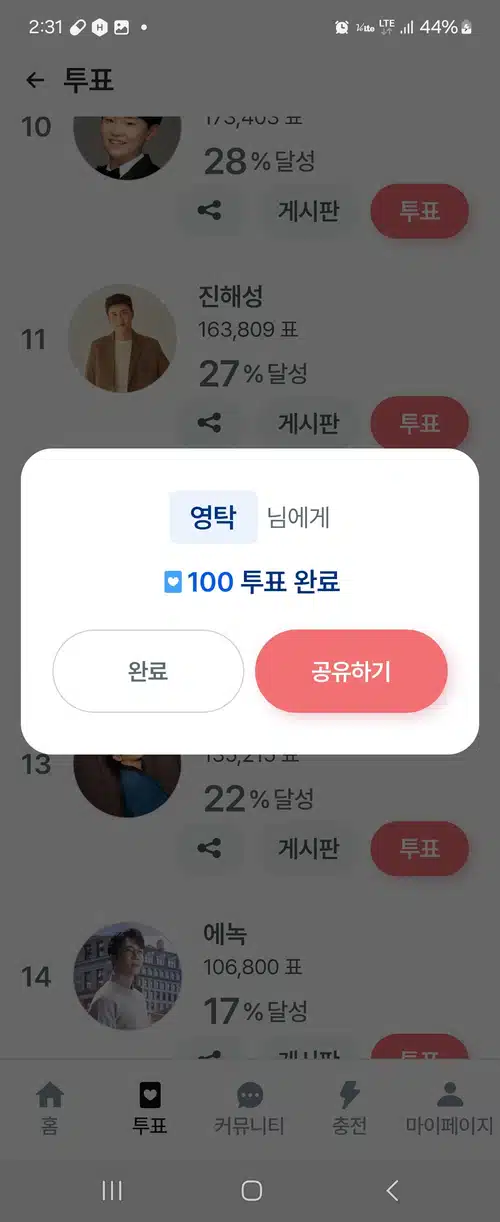
Task: Tap the 투표 button for rank 13
Action: 420,849
